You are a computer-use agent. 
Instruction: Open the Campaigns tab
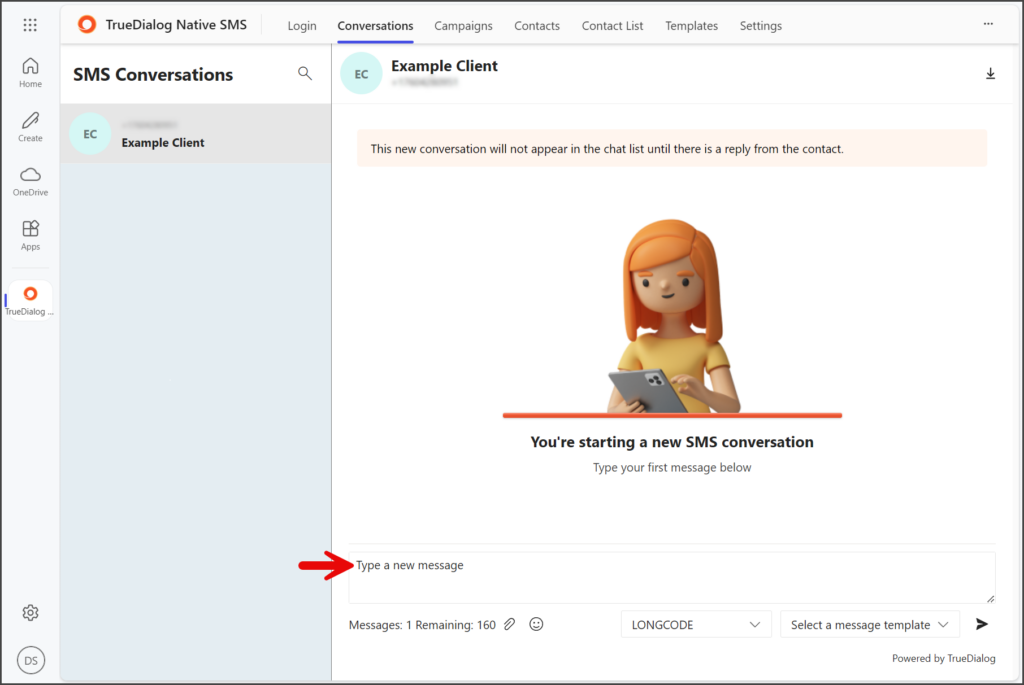pyautogui.click(x=463, y=25)
